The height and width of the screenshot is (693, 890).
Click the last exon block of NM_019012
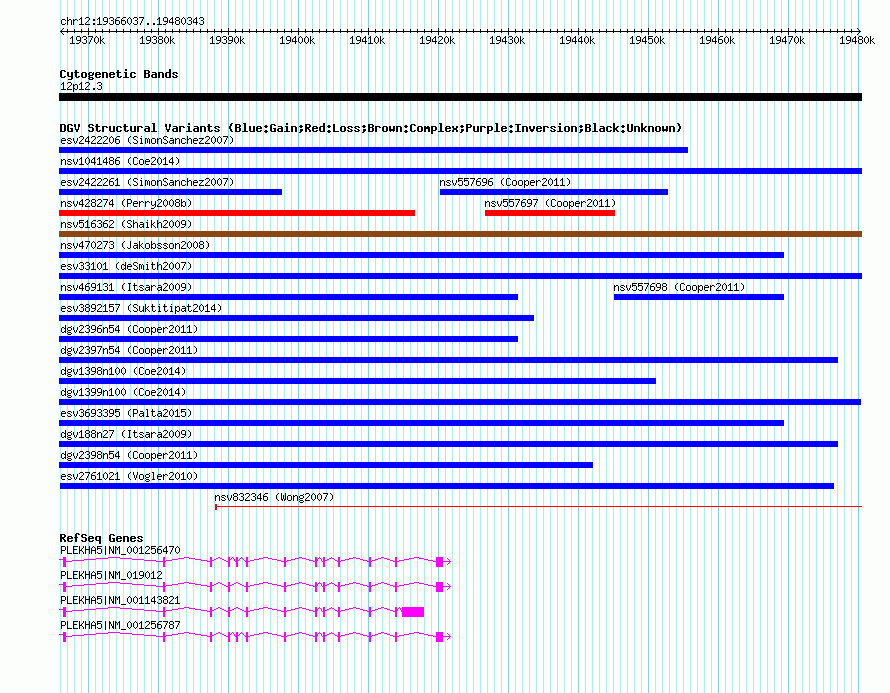pos(439,587)
